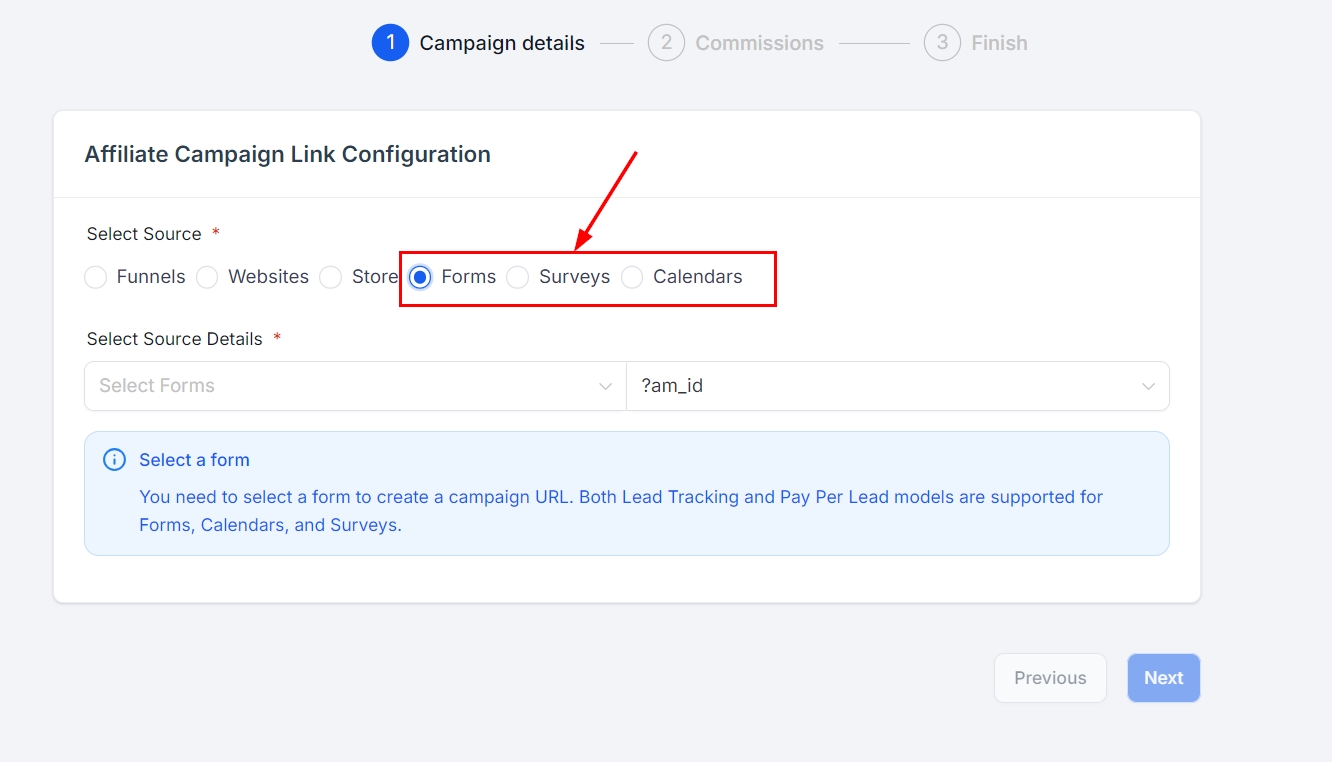Viewport: 1332px width, 762px height.
Task: Open the Campaign details step label
Action: [502, 43]
